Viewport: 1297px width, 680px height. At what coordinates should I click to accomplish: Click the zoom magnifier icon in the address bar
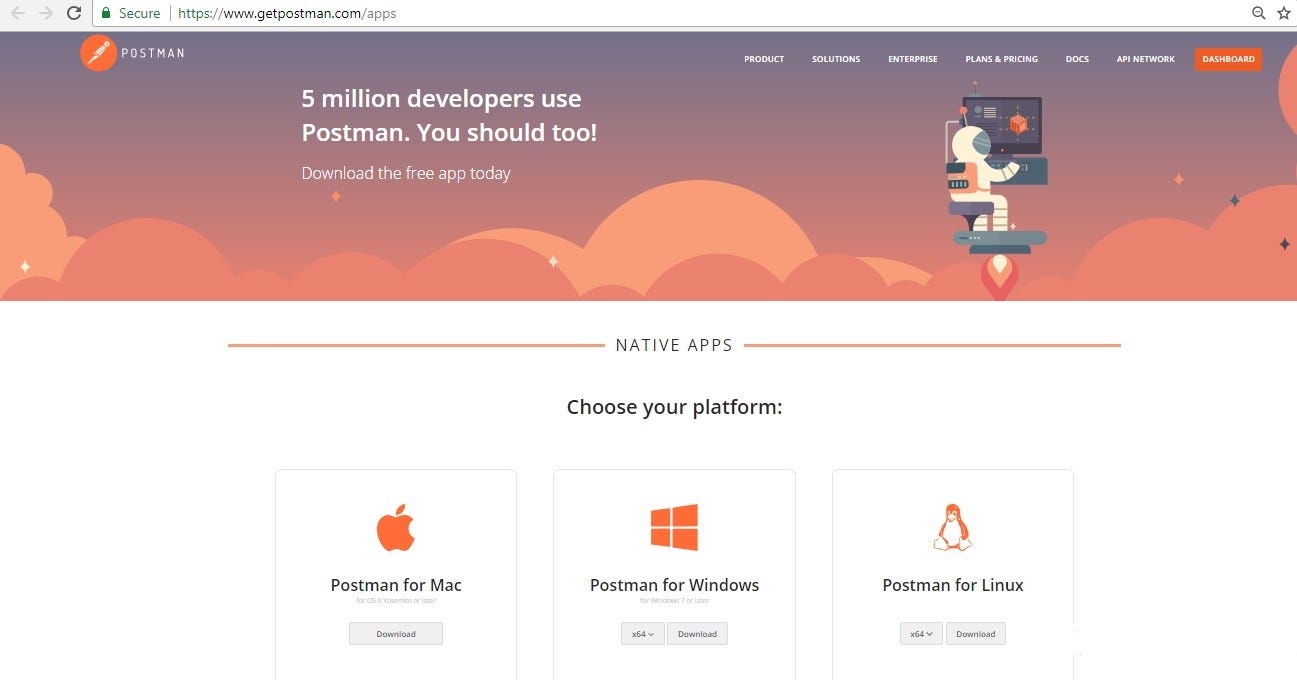[1258, 13]
